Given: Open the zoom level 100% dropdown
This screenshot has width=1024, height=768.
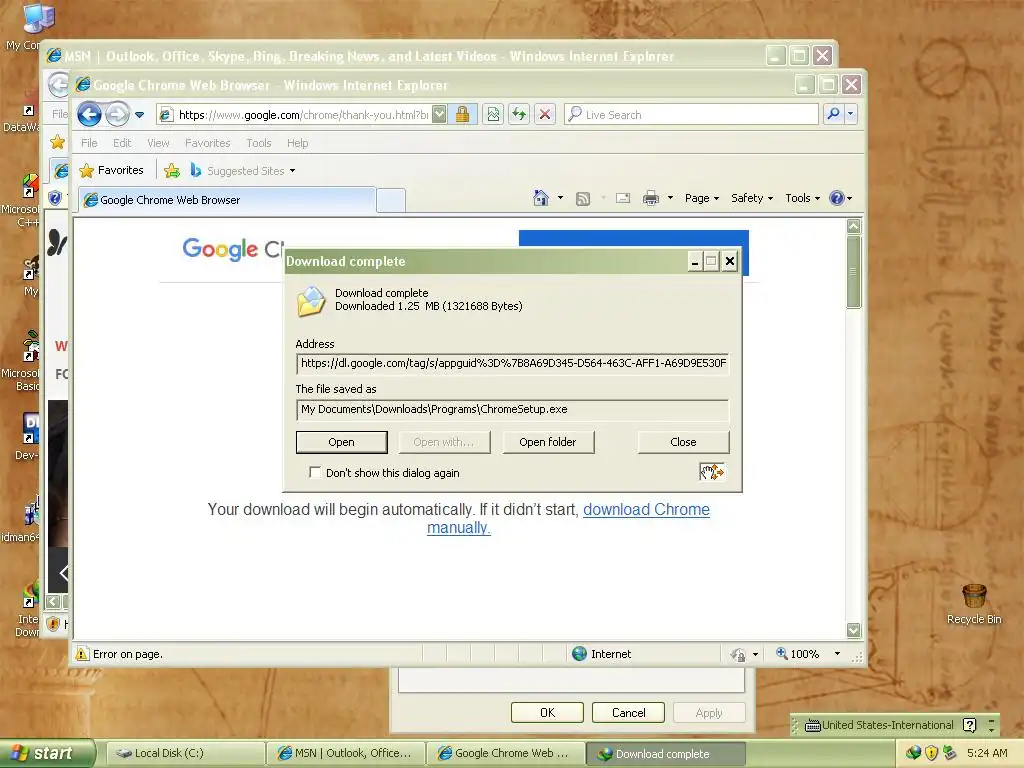Looking at the screenshot, I should point(837,654).
